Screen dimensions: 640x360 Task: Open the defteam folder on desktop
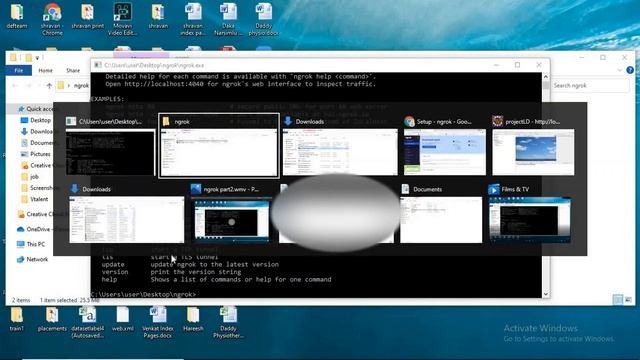coord(17,16)
